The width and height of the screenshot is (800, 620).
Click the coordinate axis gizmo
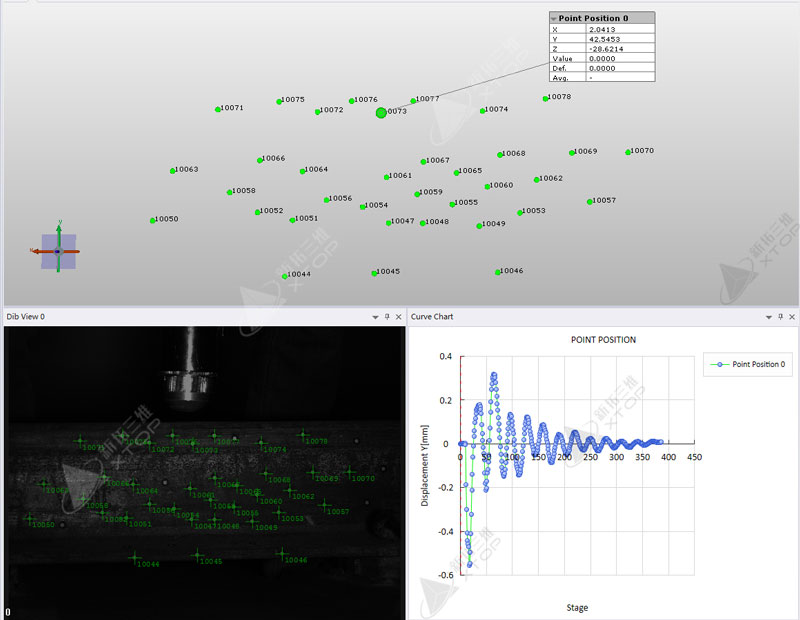point(58,251)
